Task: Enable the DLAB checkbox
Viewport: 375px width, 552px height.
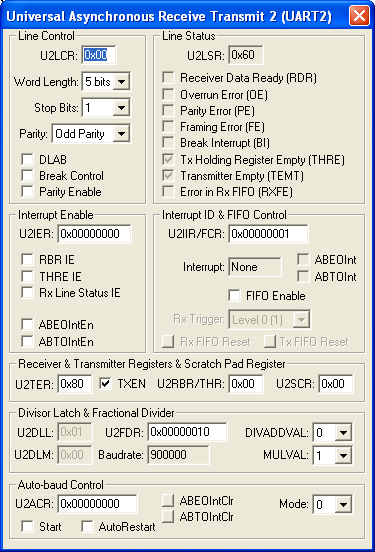Action: (27, 159)
